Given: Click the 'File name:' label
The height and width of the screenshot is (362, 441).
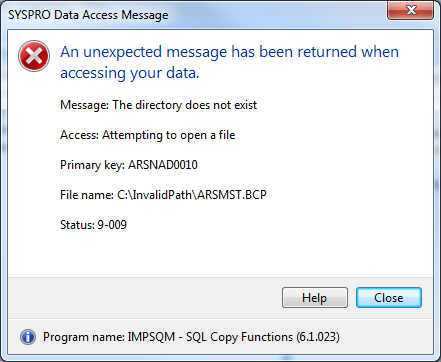Looking at the screenshot, I should [x=87, y=195].
